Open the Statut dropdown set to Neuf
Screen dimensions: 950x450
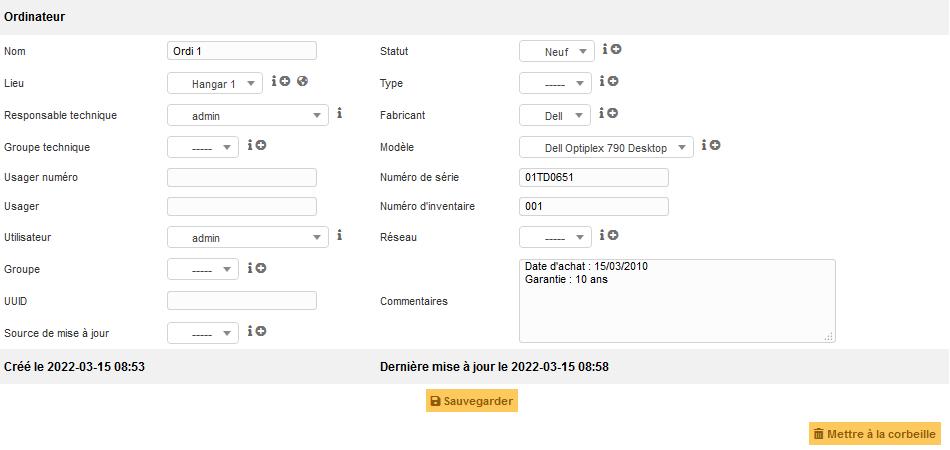pos(557,51)
